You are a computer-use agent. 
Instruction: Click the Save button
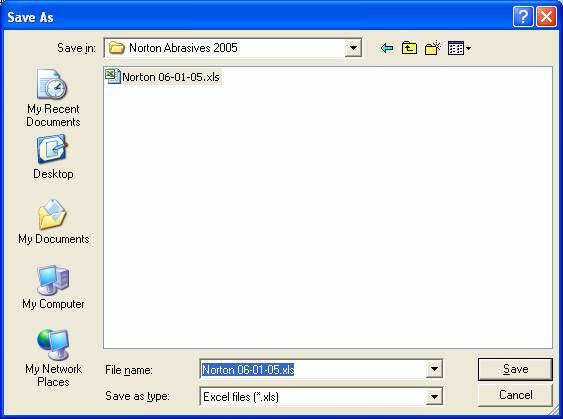[515, 369]
